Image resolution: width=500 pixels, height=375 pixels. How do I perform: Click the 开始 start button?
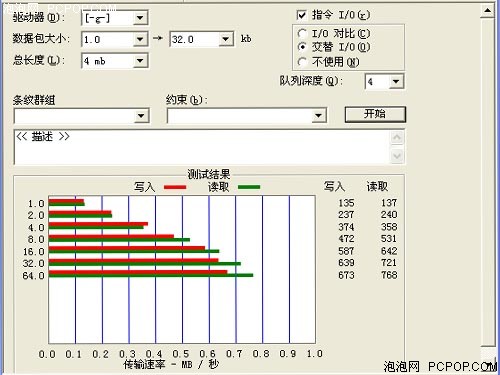pyautogui.click(x=375, y=114)
